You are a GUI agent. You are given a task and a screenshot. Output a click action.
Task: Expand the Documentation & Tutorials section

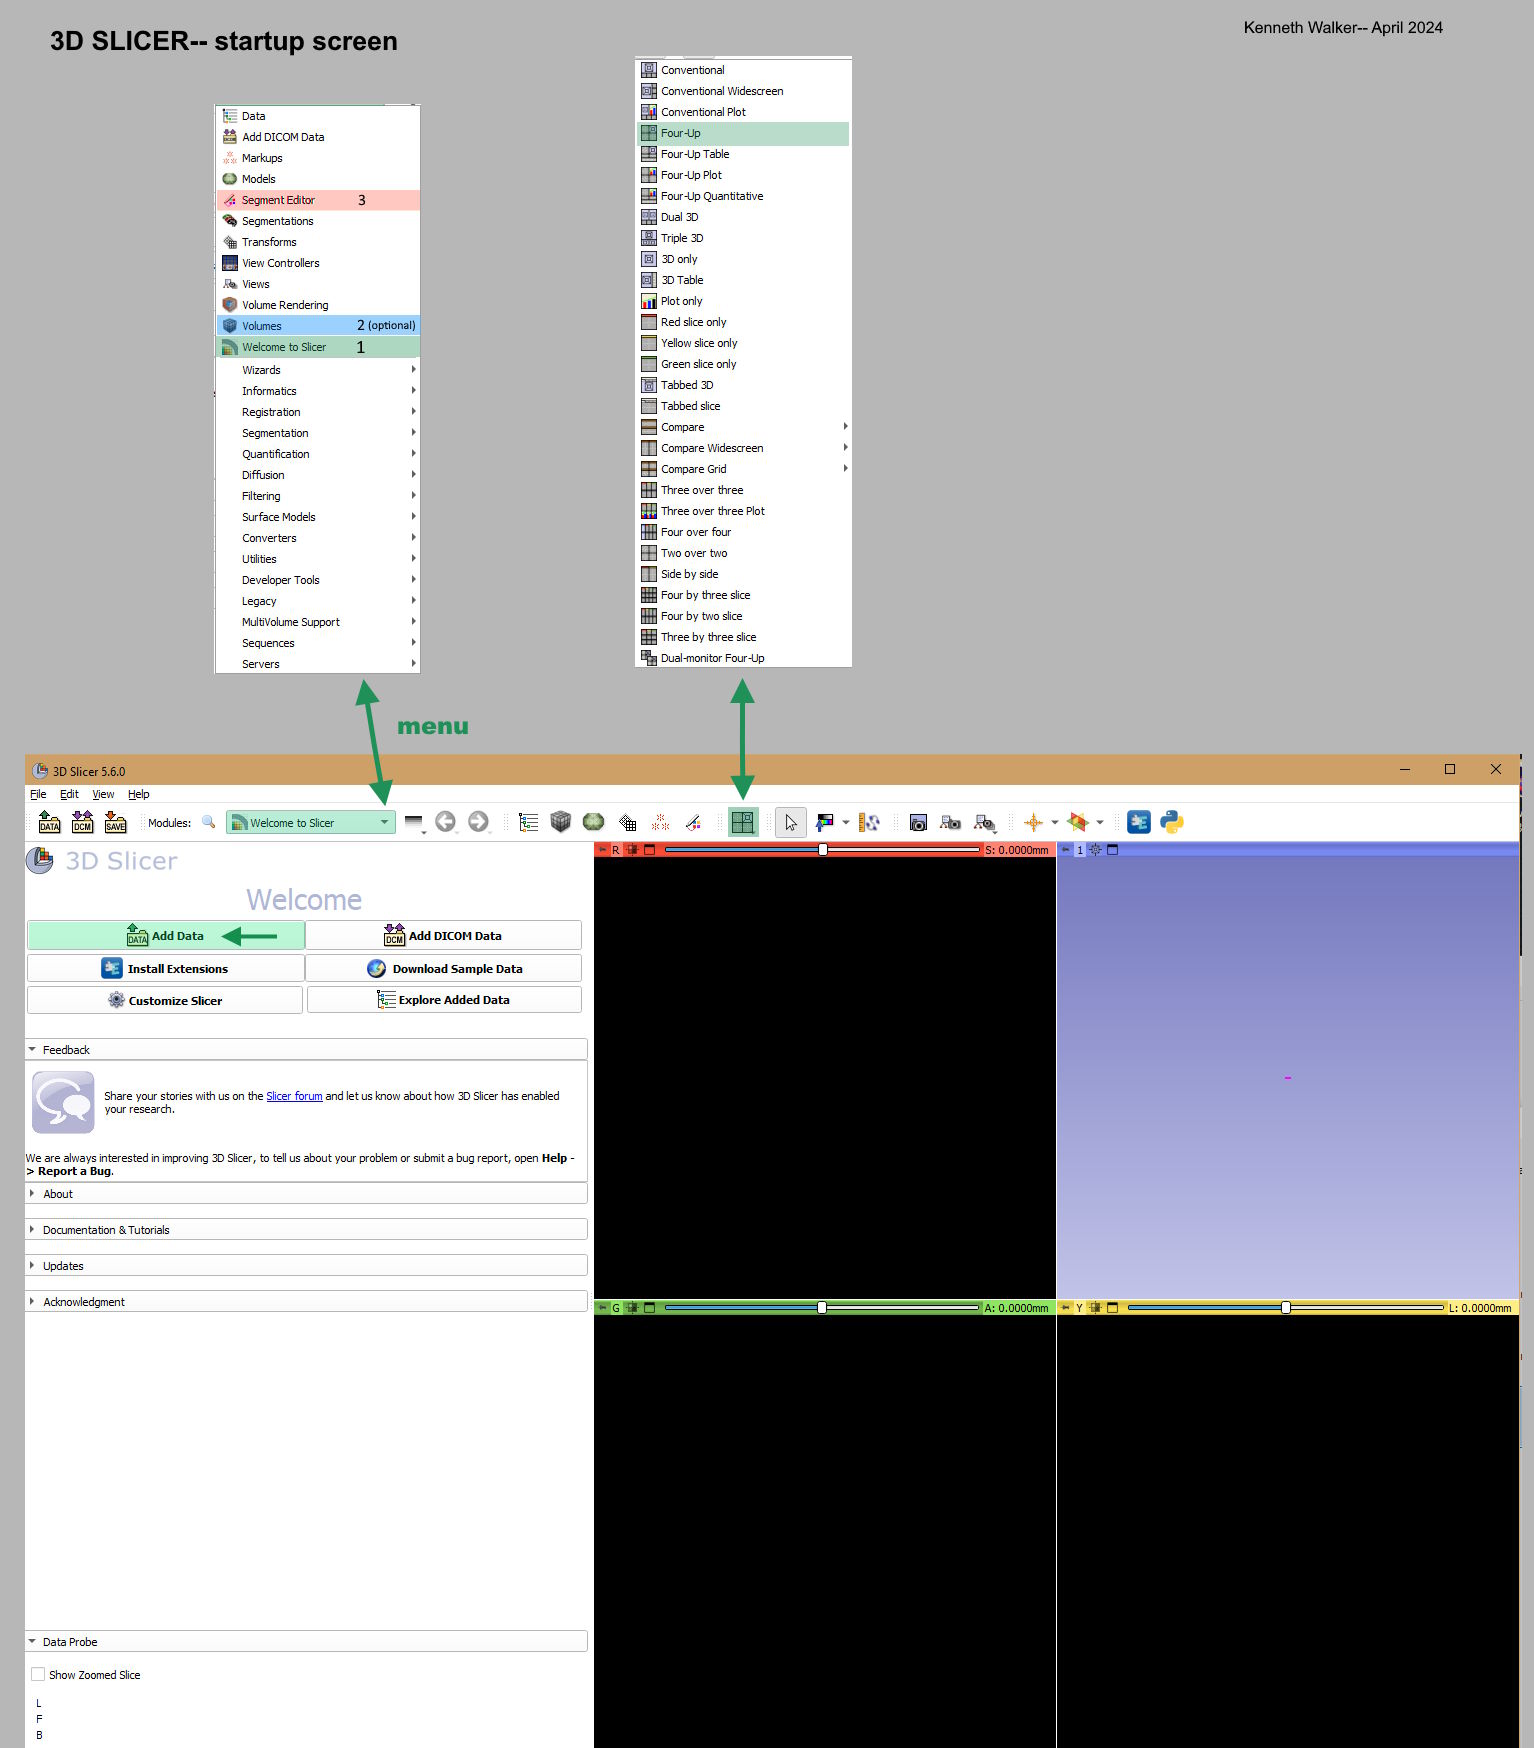(105, 1230)
